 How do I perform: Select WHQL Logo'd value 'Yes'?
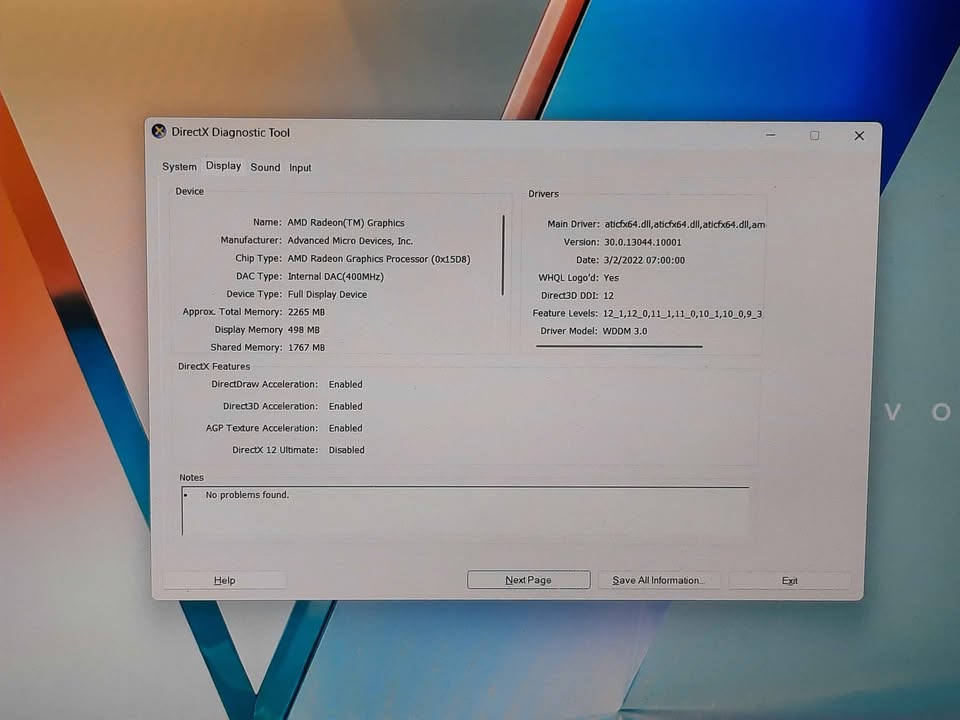pos(611,278)
